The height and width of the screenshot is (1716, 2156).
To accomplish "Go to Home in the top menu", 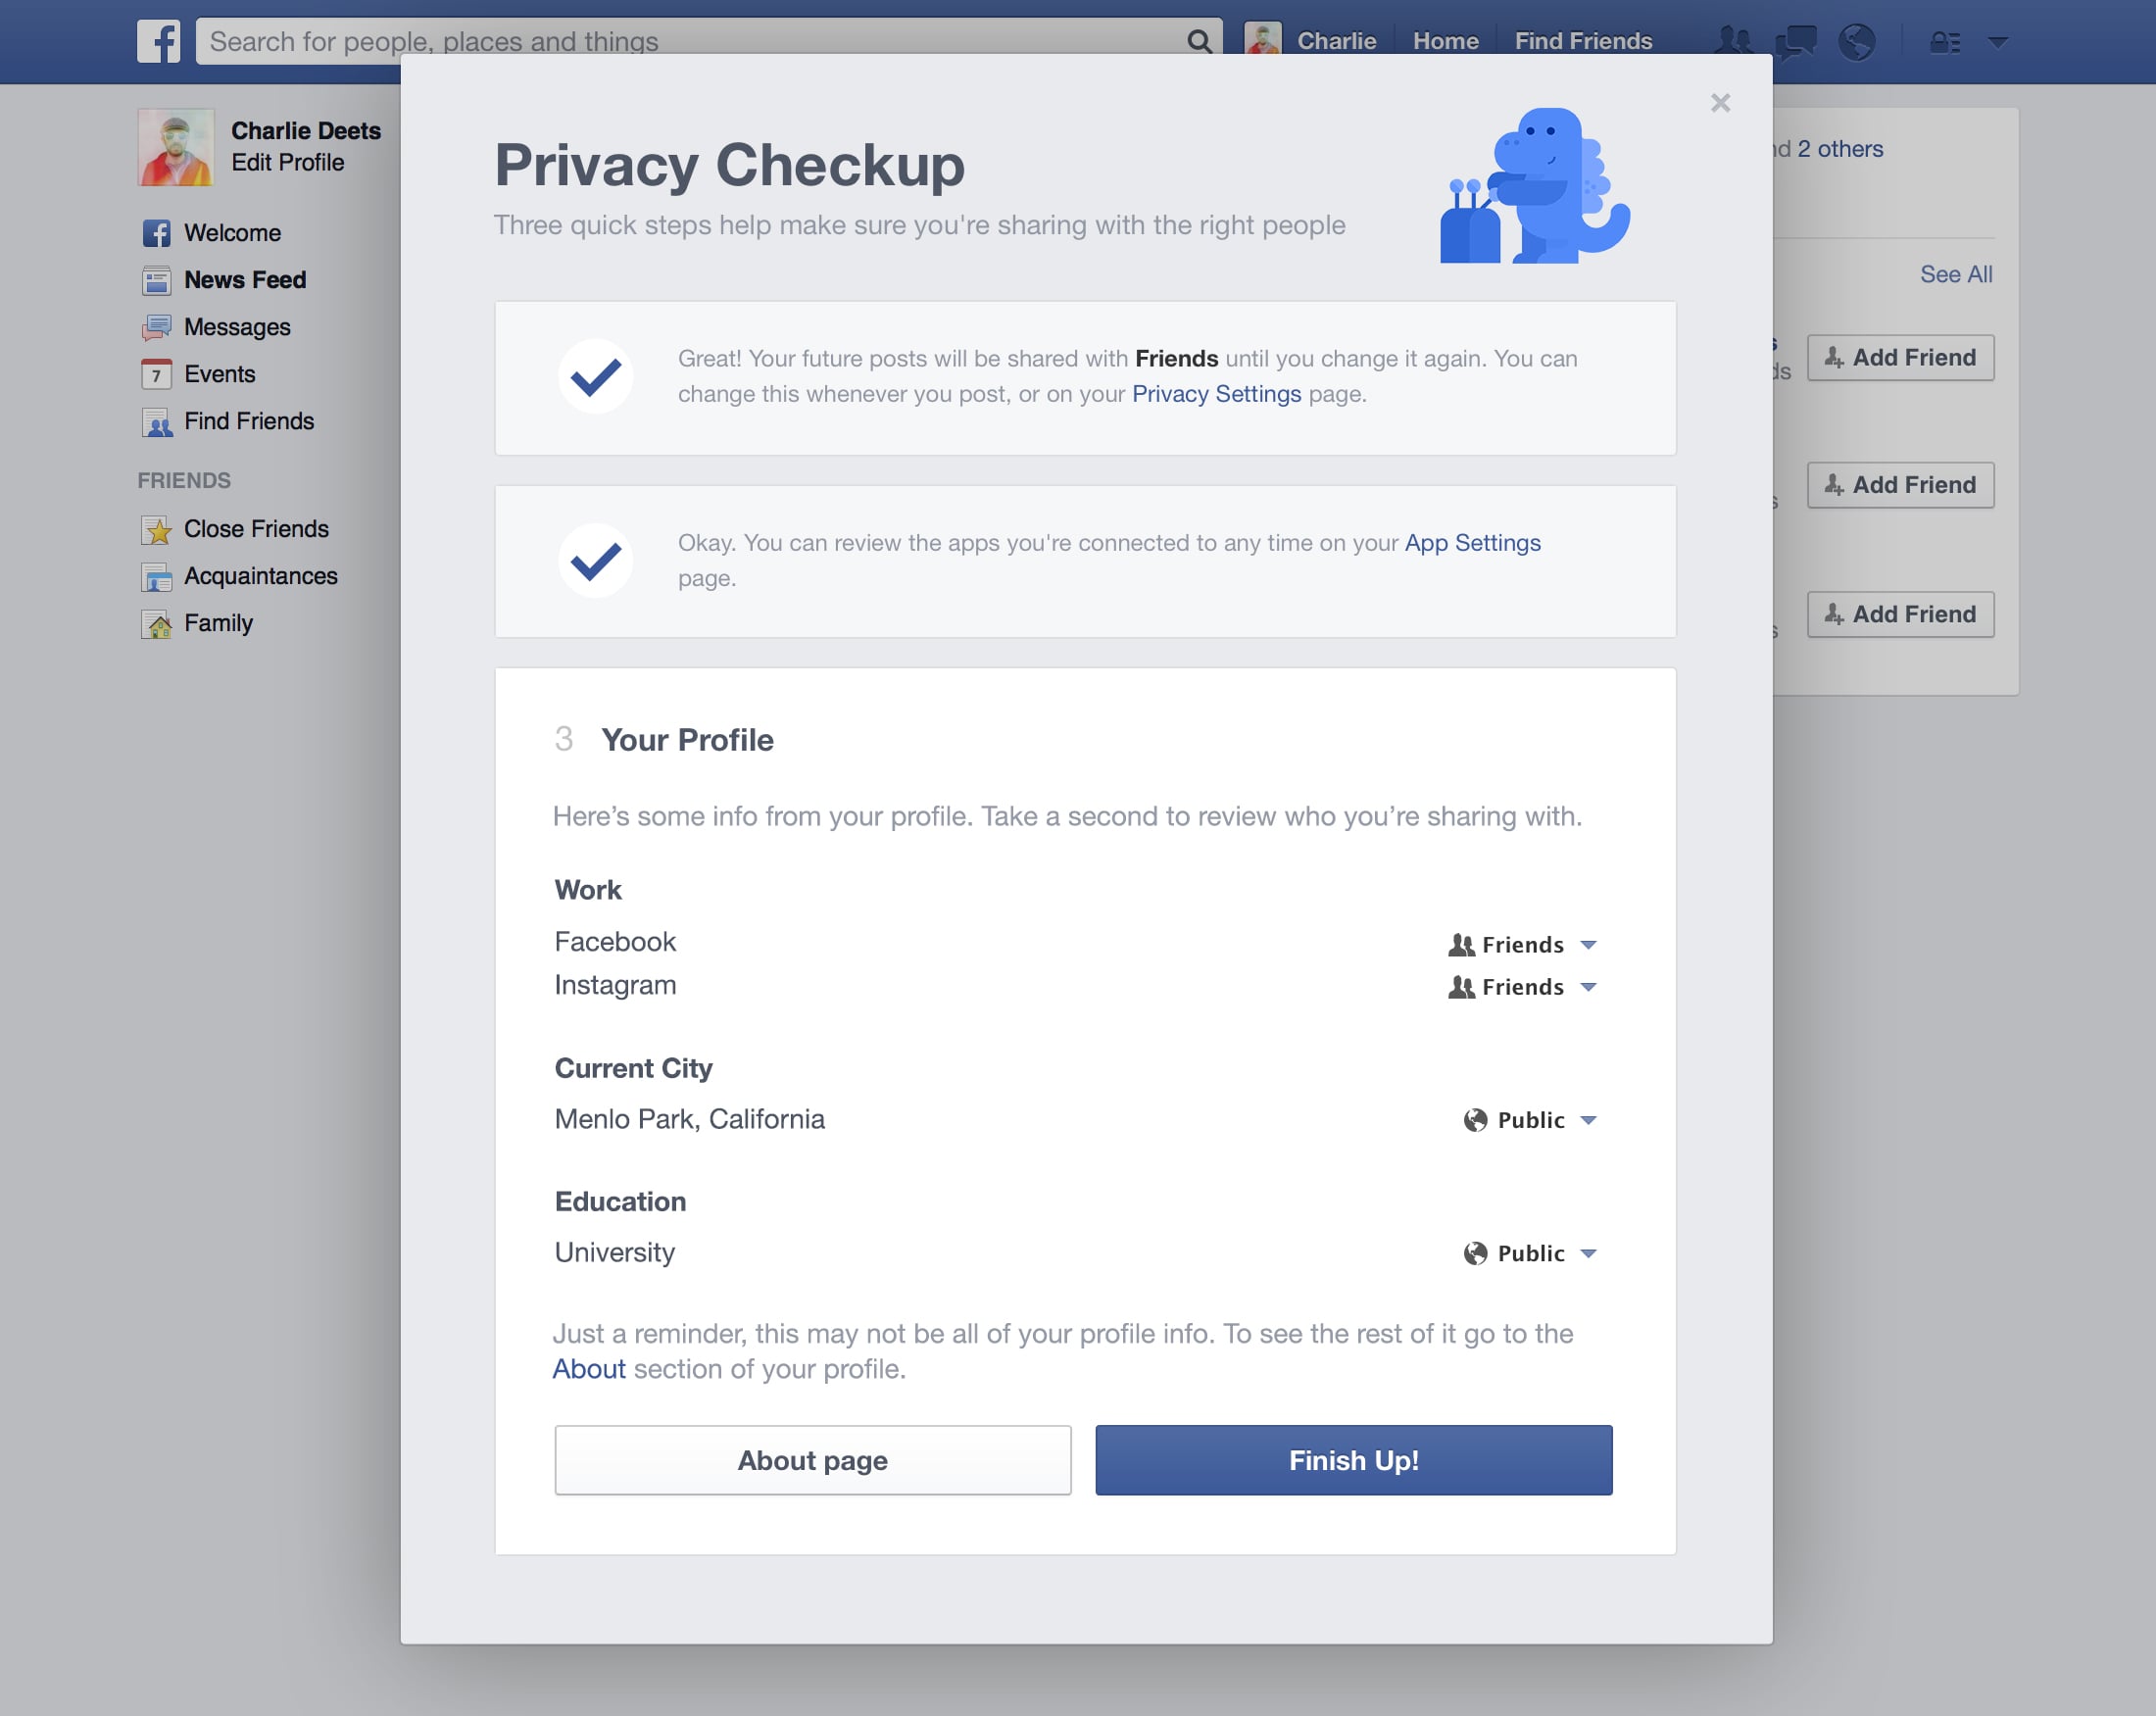I will point(1445,41).
